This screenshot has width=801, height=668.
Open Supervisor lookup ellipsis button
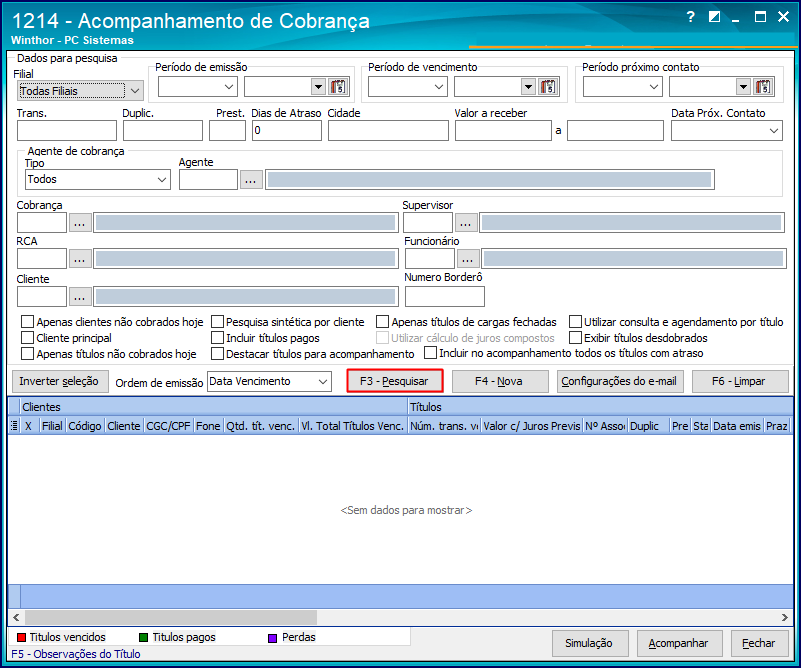(x=466, y=223)
